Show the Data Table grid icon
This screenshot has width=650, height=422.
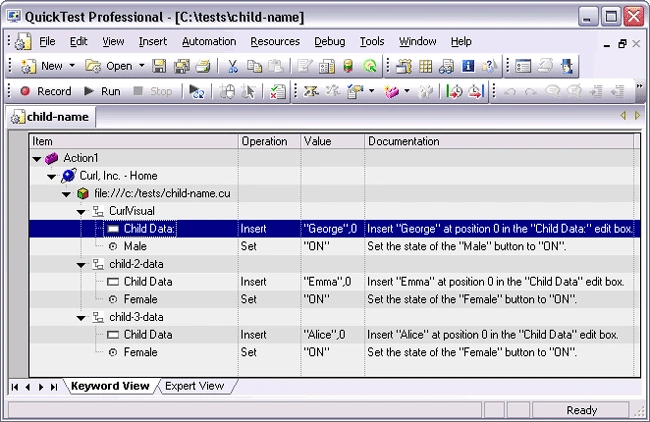click(425, 66)
